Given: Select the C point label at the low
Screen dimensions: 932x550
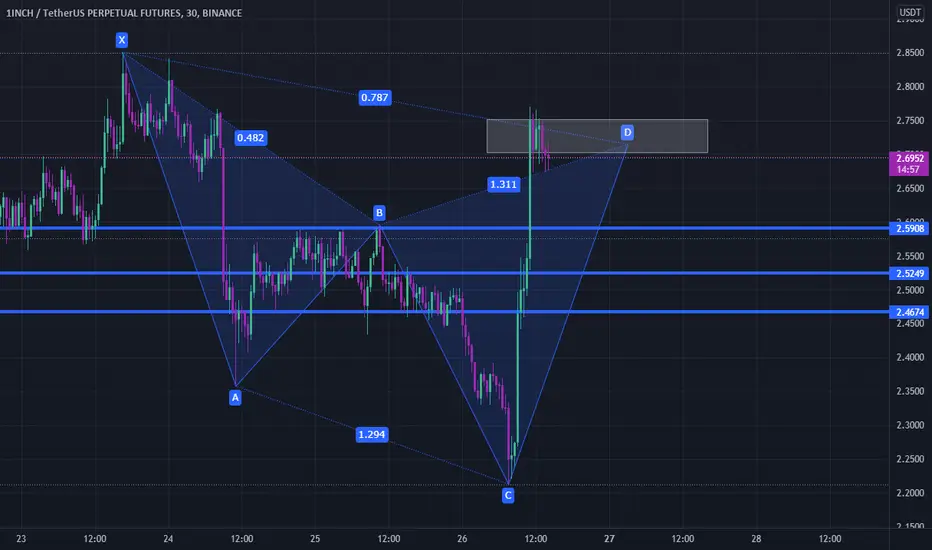Looking at the screenshot, I should pyautogui.click(x=508, y=495).
